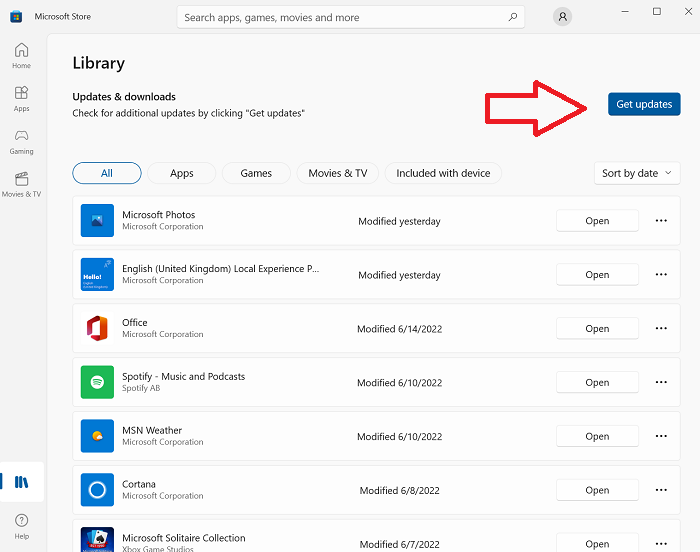The height and width of the screenshot is (552, 700).
Task: Click the English (United Kingdom) Local Experience title
Action: click(221, 269)
